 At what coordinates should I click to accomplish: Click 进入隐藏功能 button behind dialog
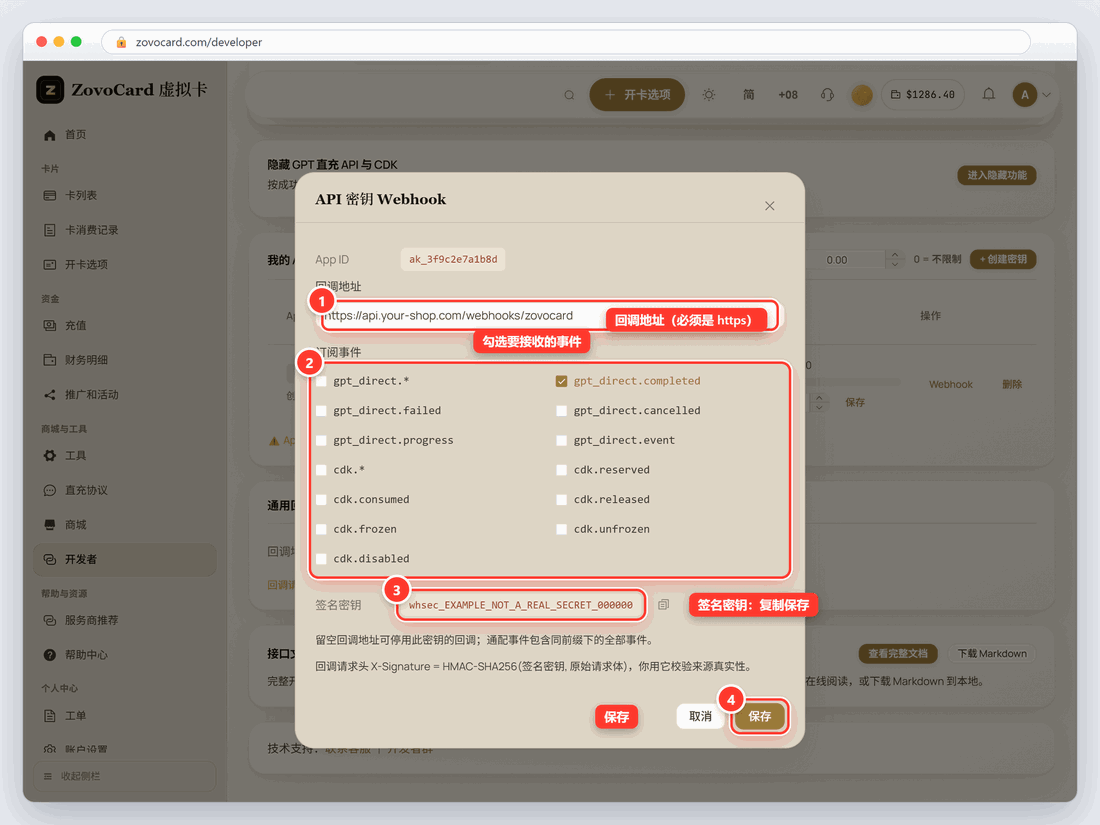pos(997,175)
